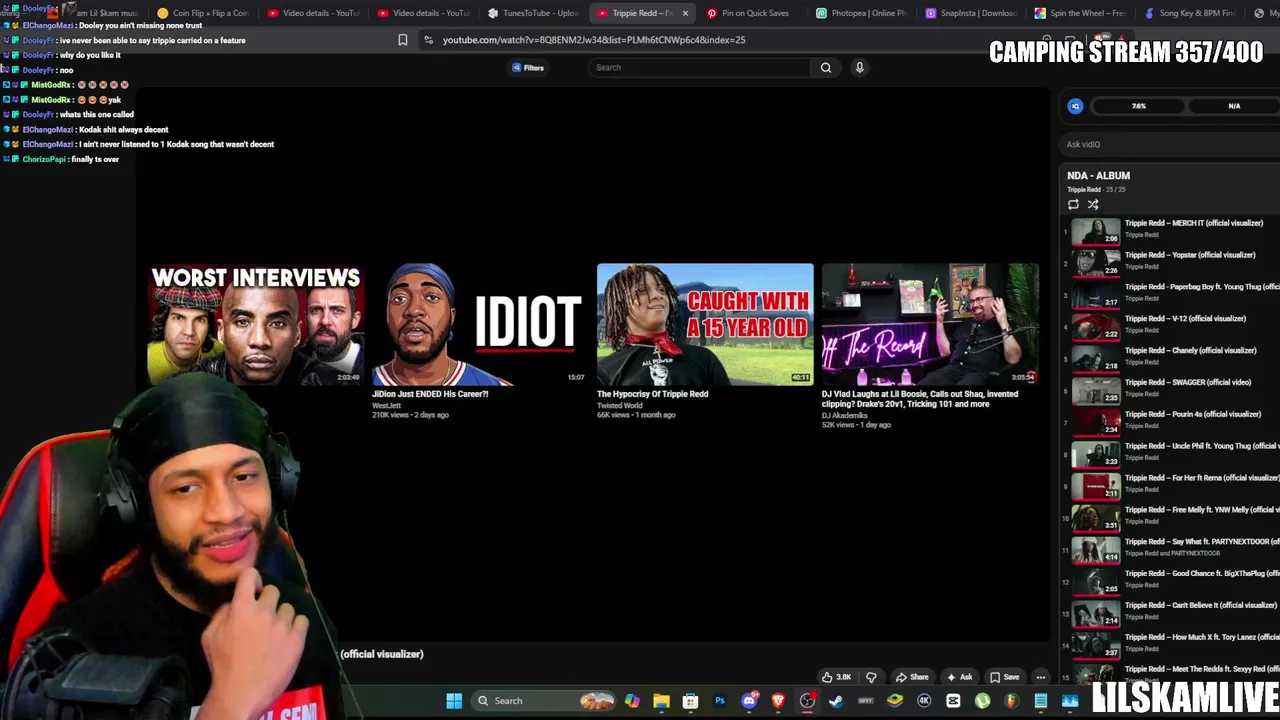
Task: Switch to the TunesToTube Upload tab
Action: coord(533,13)
